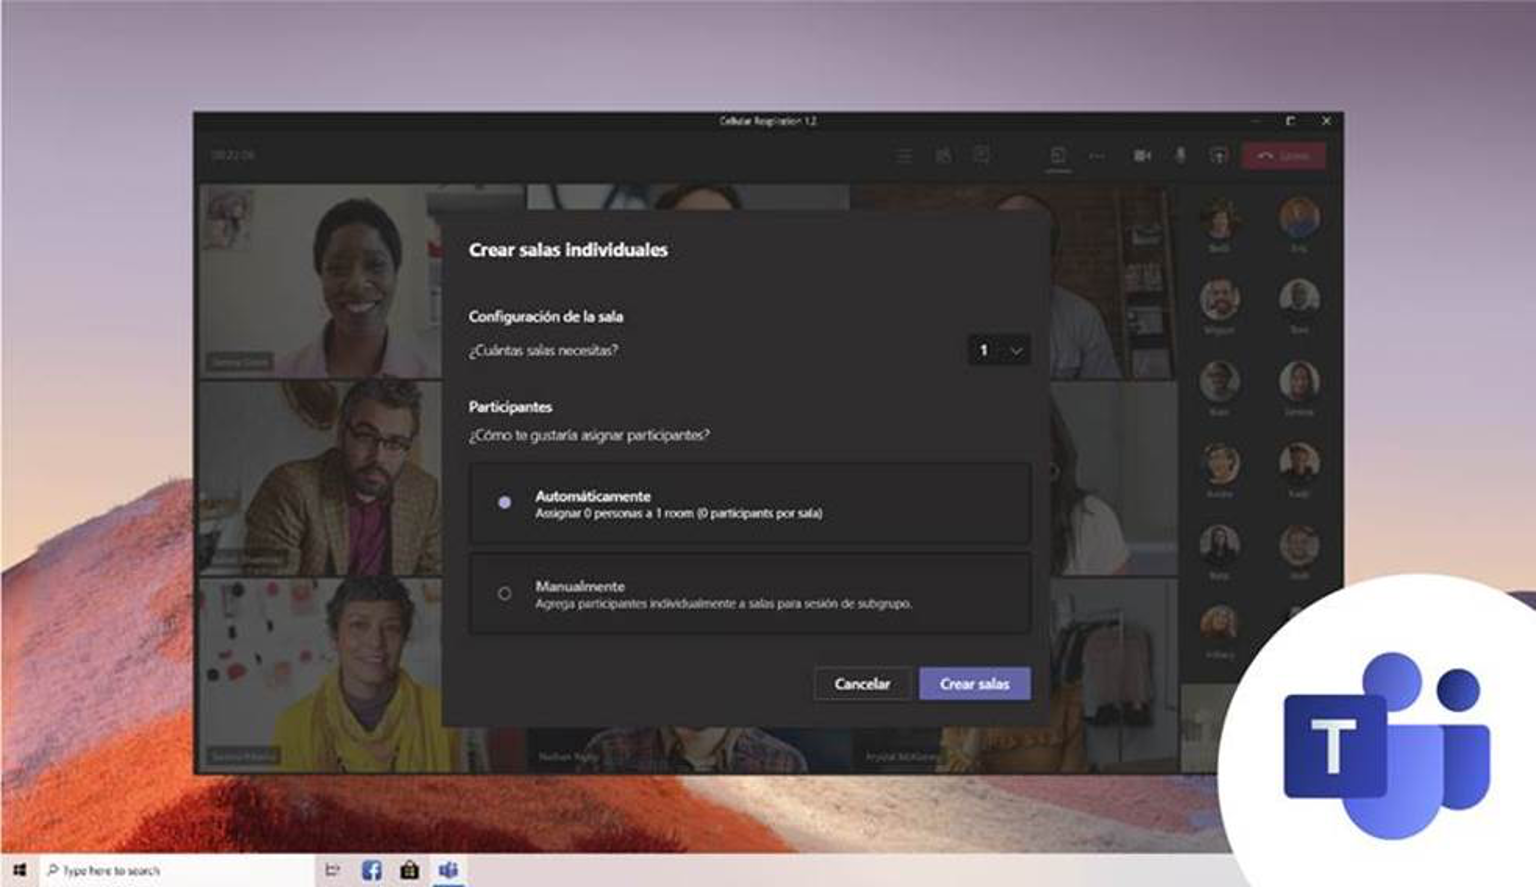Image resolution: width=1537 pixels, height=887 pixels.
Task: Open the room count dropdown showing 1
Action: coord(999,350)
